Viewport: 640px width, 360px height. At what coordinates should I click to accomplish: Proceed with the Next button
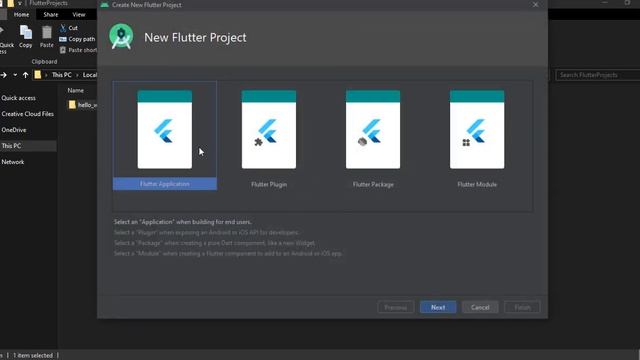(438, 307)
